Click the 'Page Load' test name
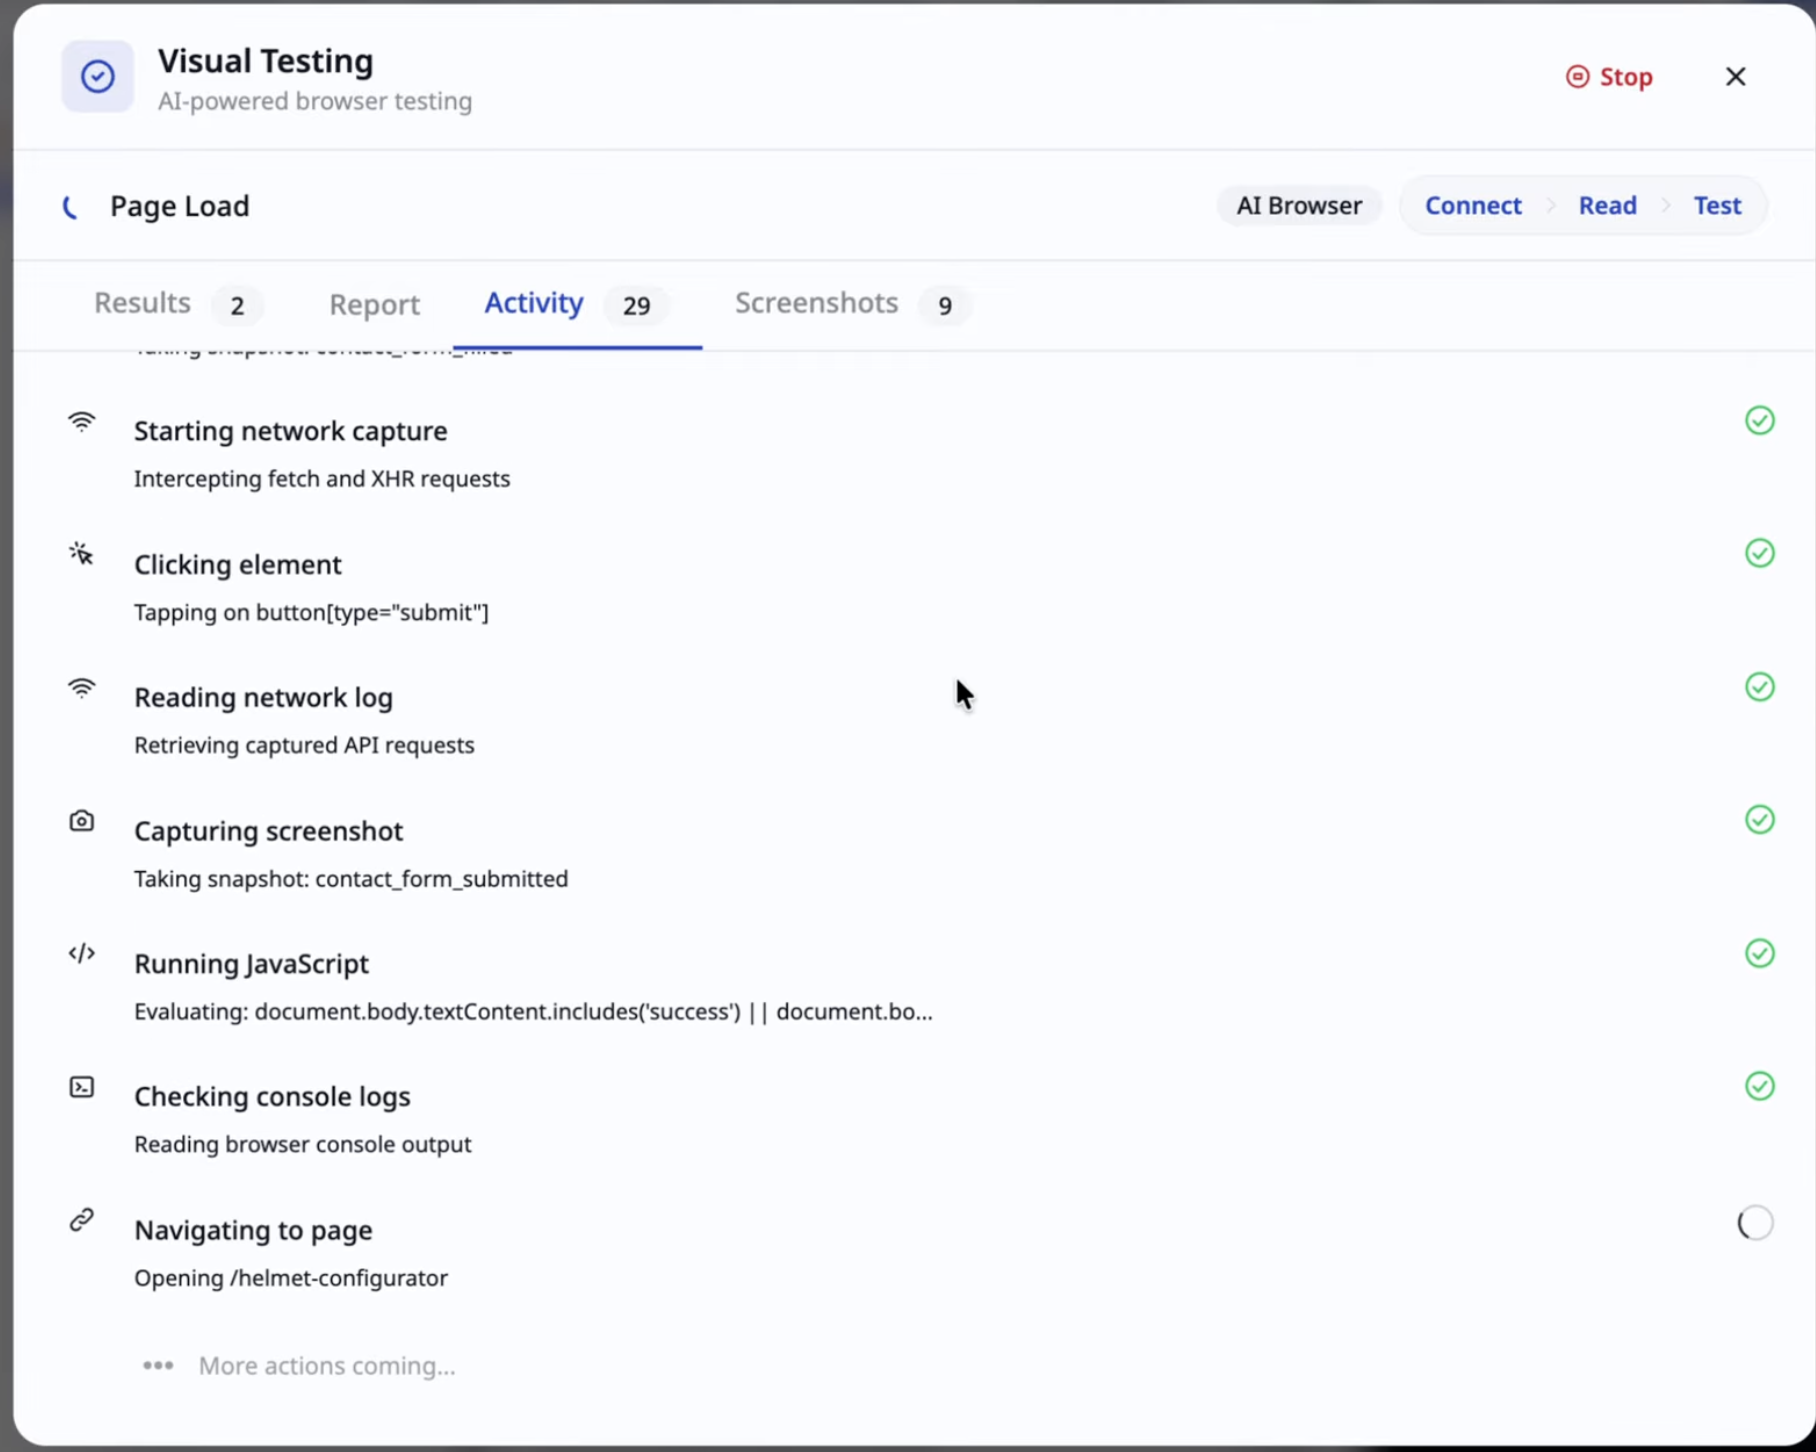 [179, 206]
